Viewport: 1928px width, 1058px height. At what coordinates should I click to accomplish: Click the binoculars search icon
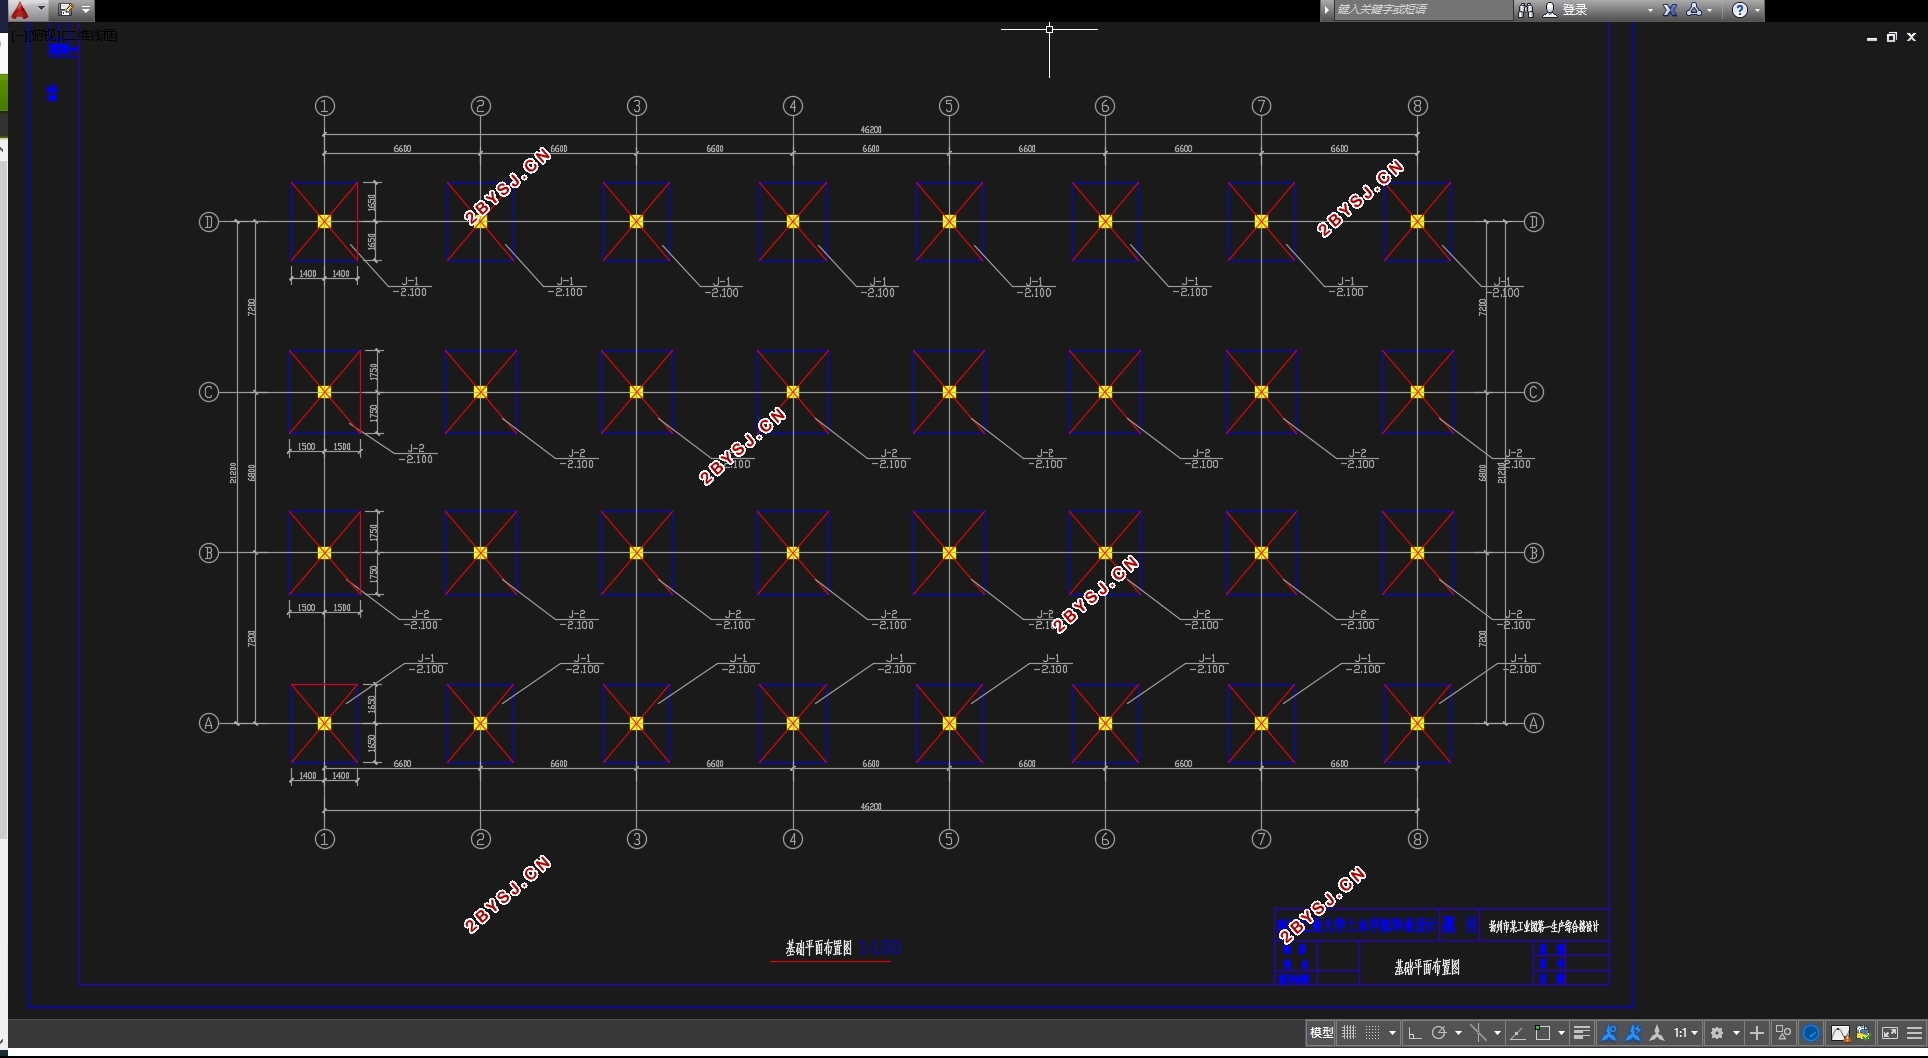tap(1526, 10)
